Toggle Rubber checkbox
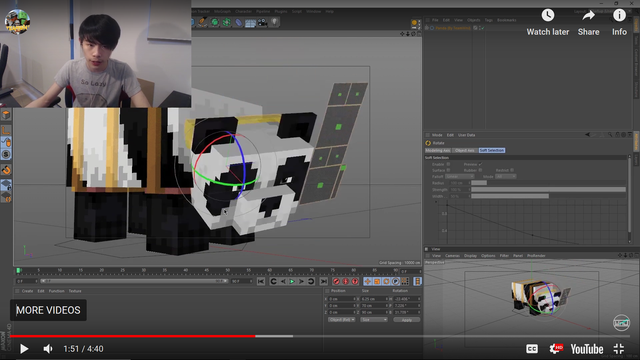The image size is (640, 360). click(x=480, y=170)
